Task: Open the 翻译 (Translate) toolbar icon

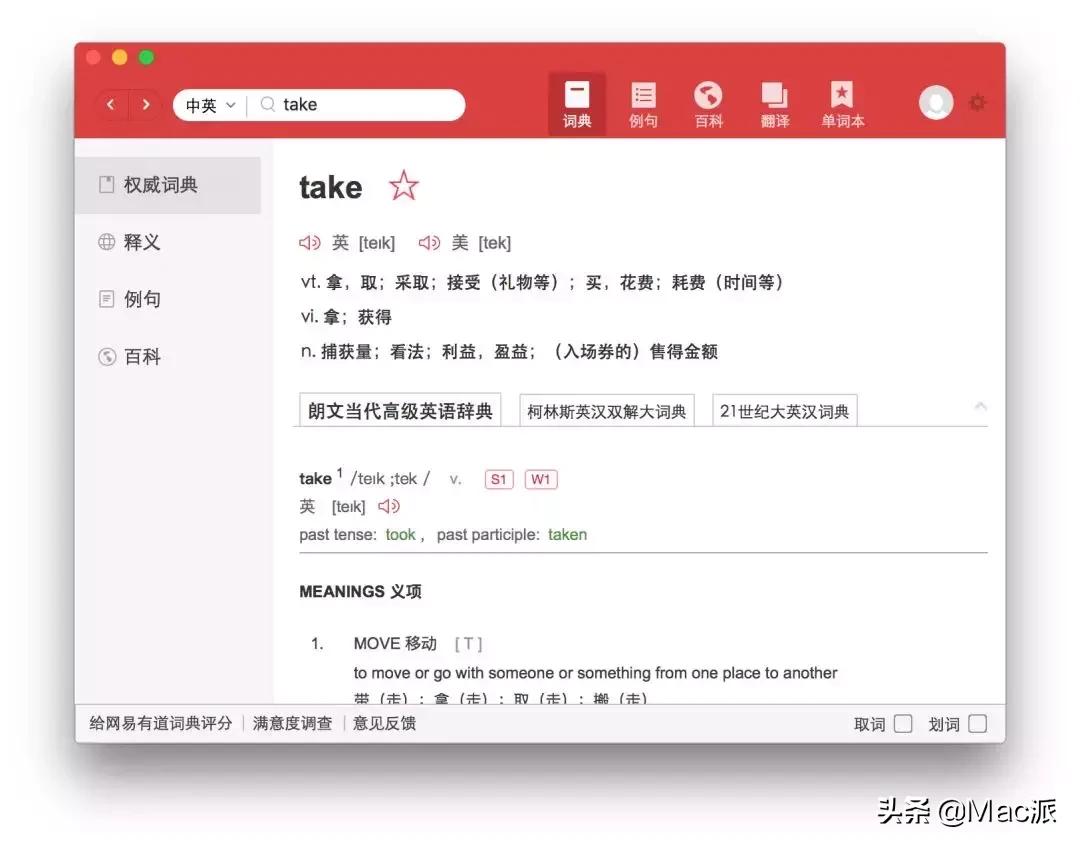Action: (774, 103)
